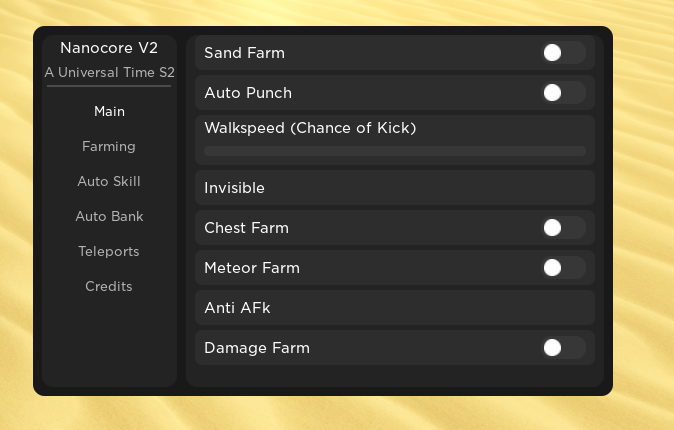Click the A Universal Time S2 subtitle

109,72
